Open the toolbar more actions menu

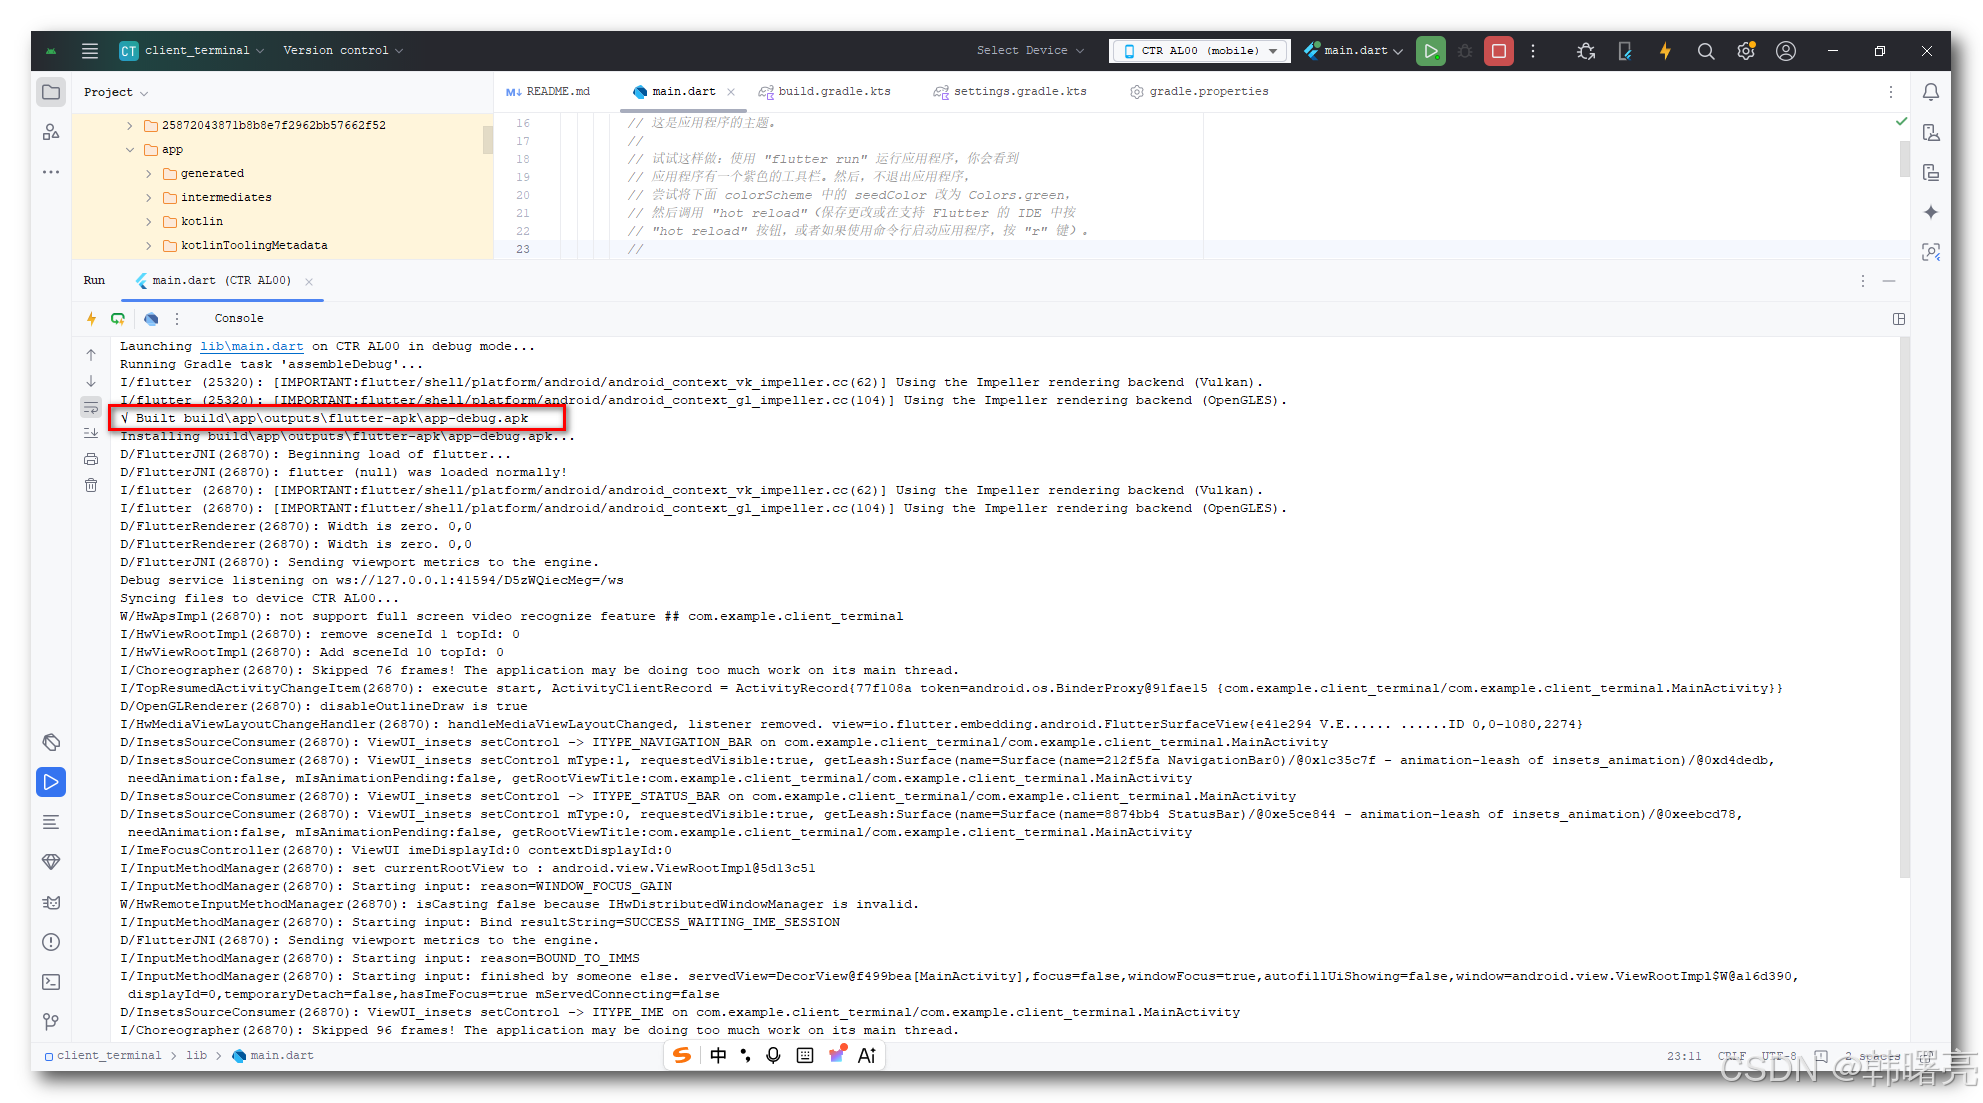point(1532,50)
